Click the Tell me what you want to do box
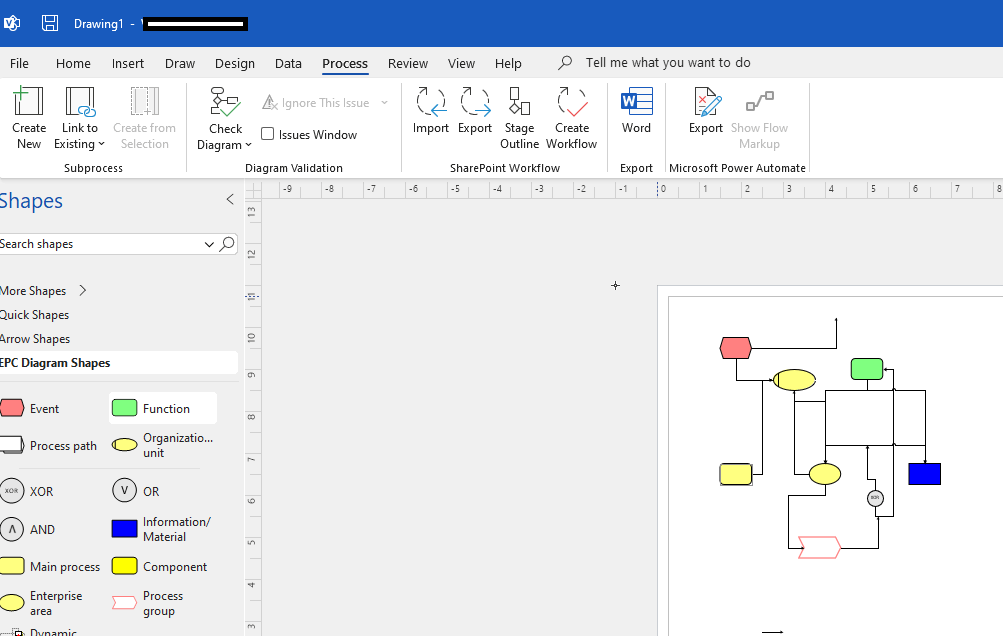The width and height of the screenshot is (1003, 636). (668, 63)
